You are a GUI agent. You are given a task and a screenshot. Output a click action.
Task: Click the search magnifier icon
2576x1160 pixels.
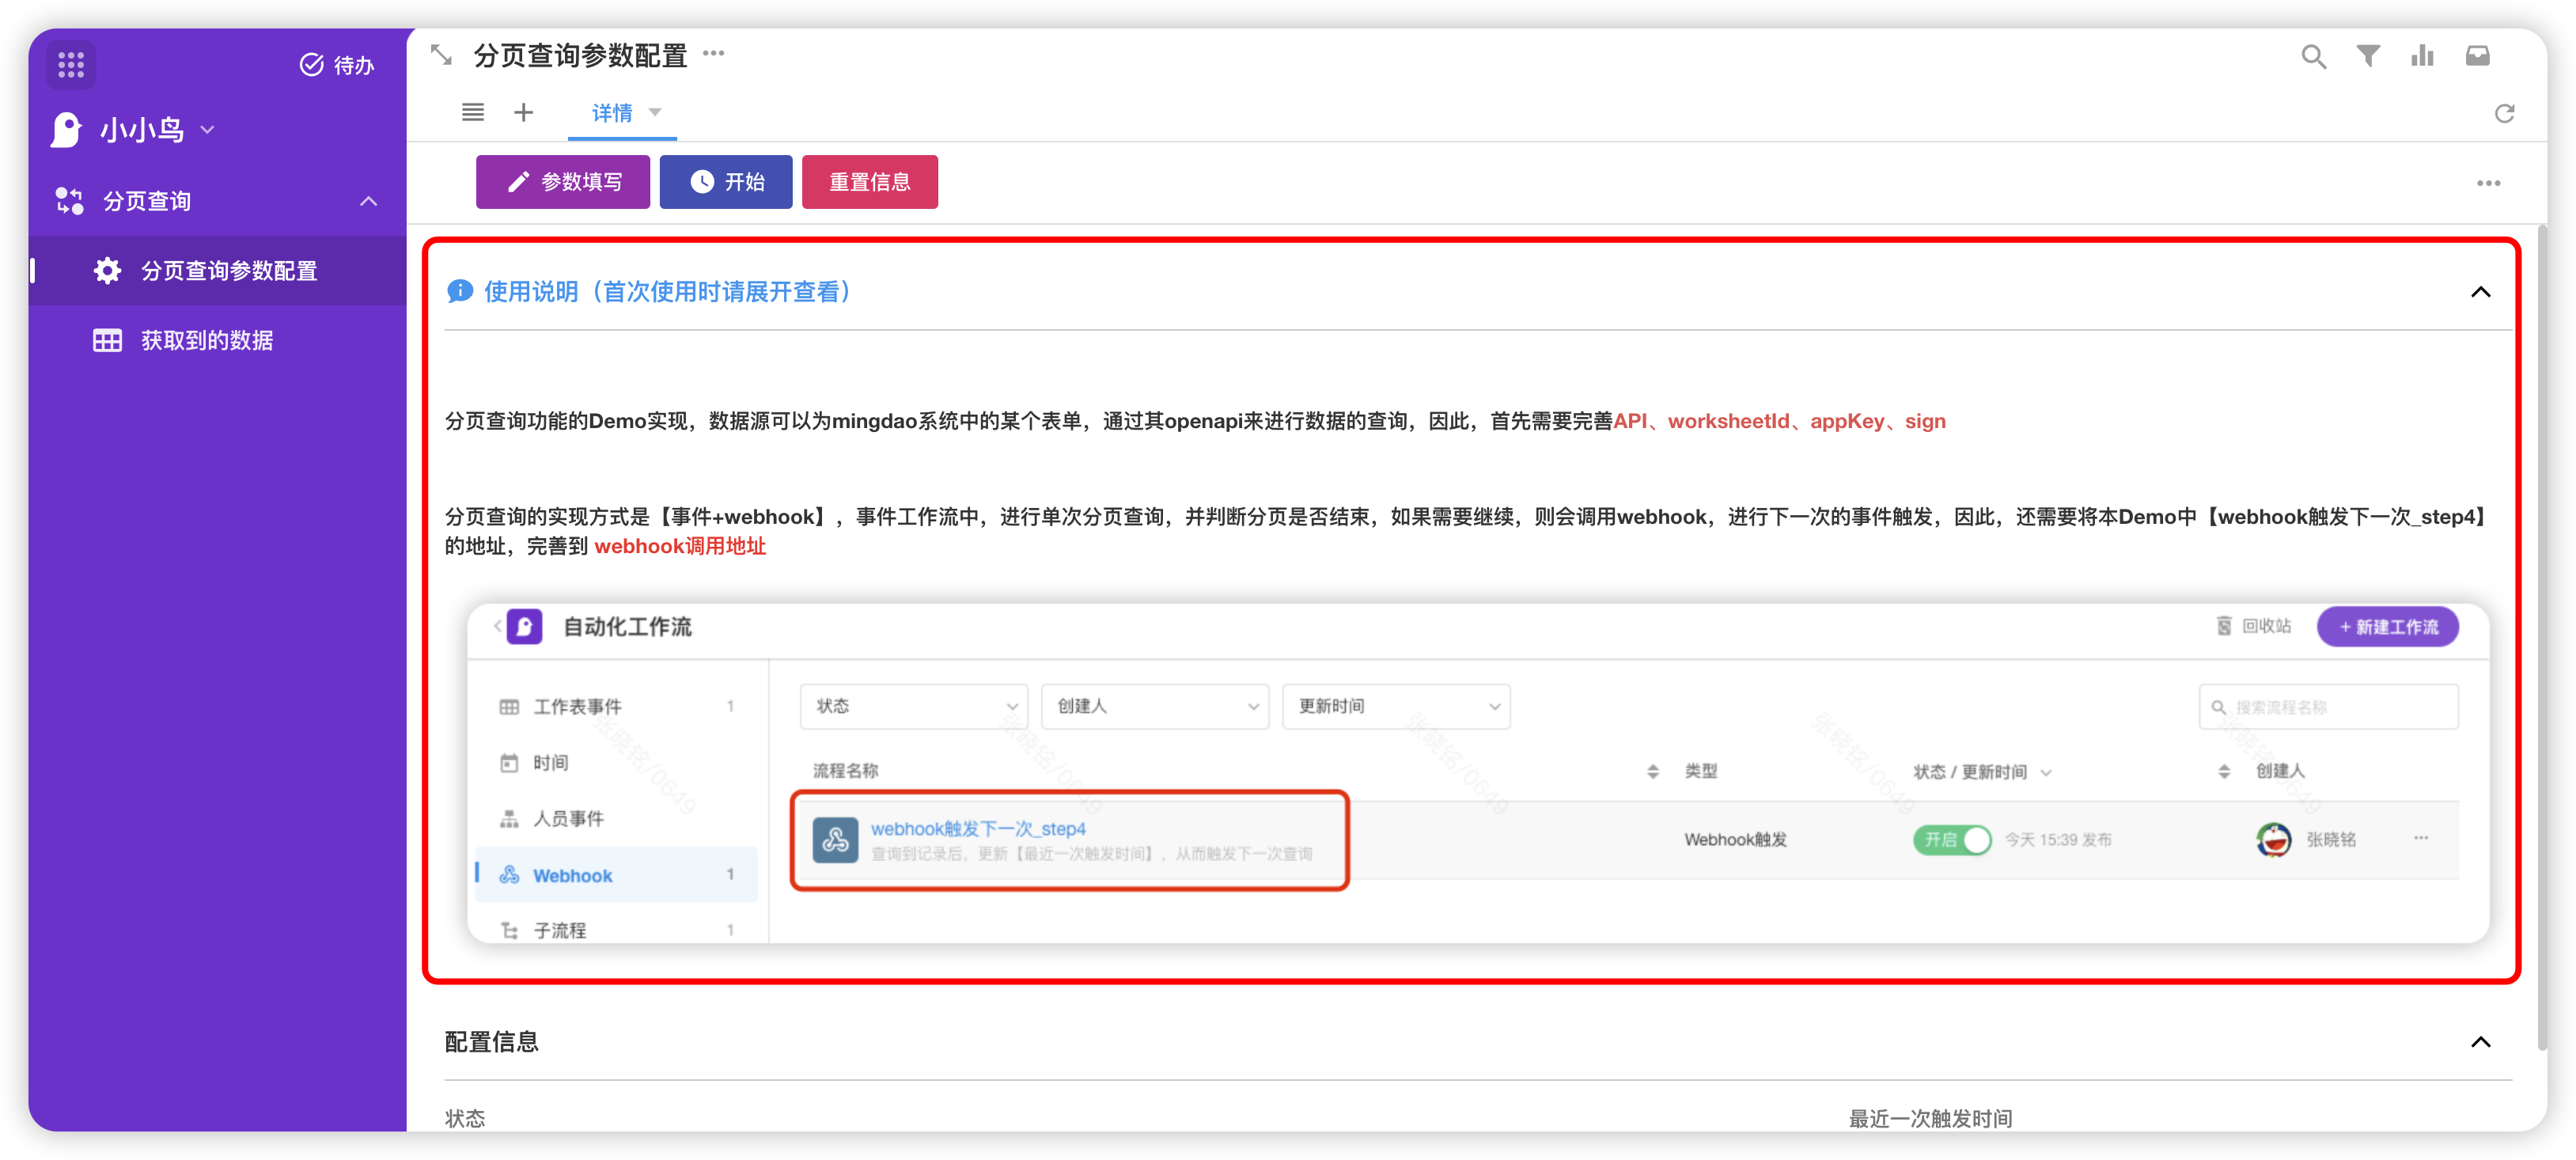[x=2313, y=56]
